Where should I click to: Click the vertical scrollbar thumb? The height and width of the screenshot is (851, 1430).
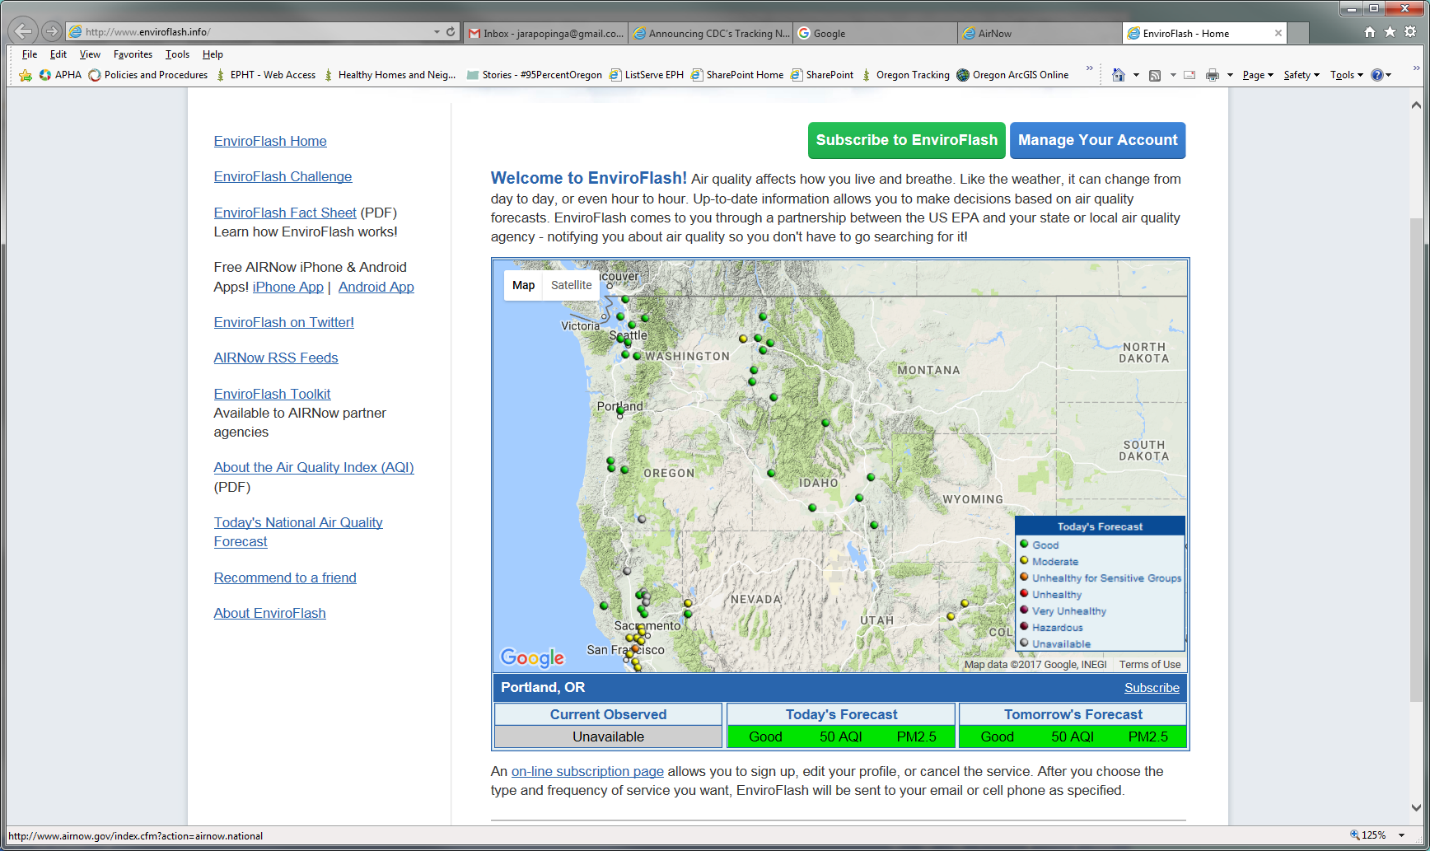[x=1416, y=460]
